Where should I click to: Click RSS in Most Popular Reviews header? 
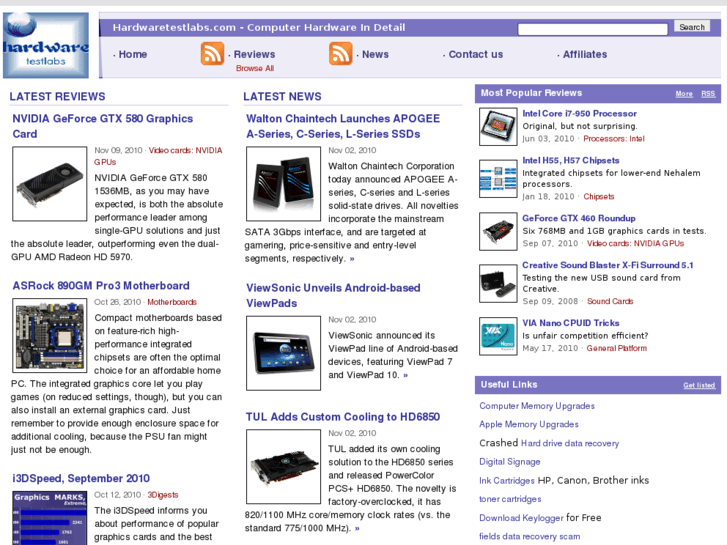708,94
